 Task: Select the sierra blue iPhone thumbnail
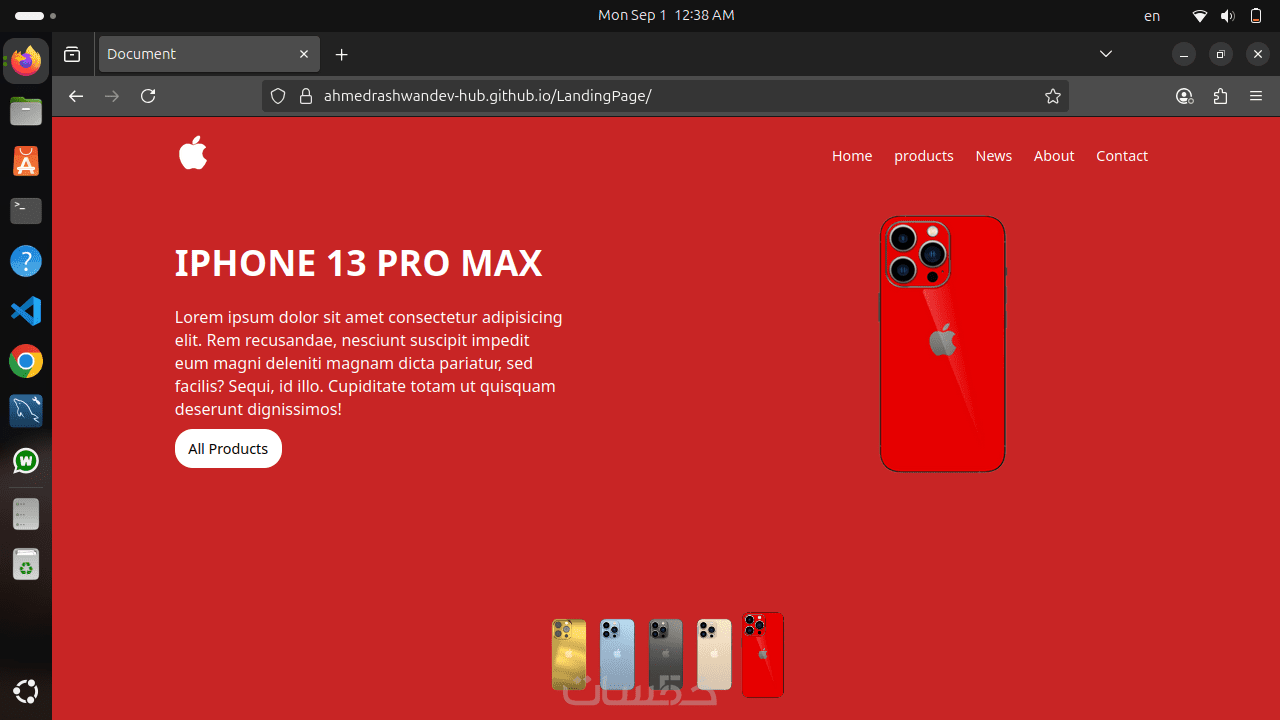[x=617, y=654]
